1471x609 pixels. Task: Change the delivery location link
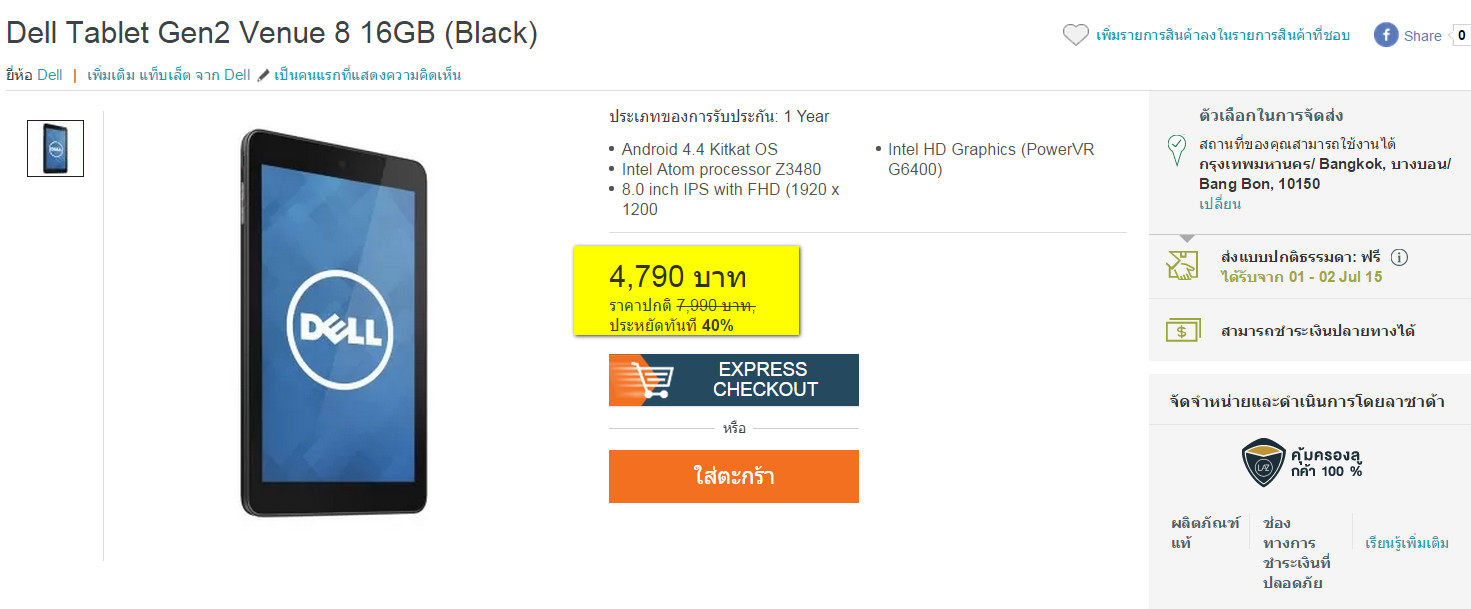click(x=1220, y=204)
